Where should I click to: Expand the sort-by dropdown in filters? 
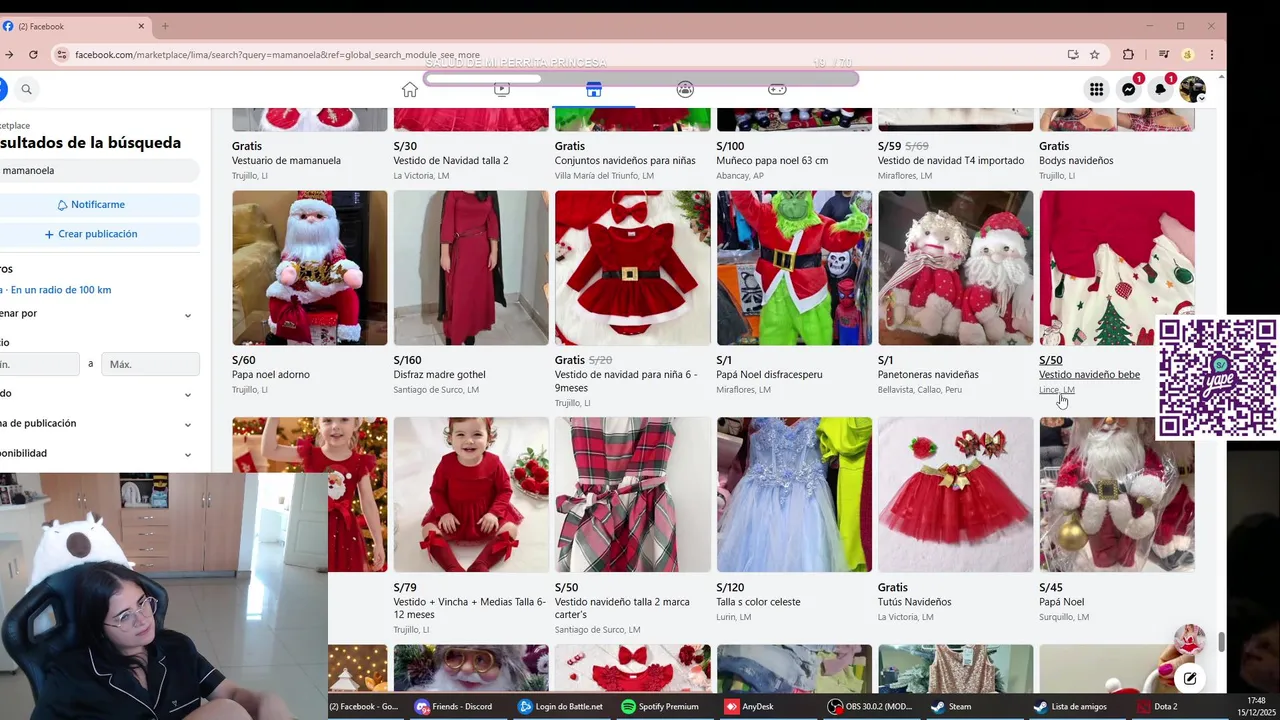tap(187, 315)
